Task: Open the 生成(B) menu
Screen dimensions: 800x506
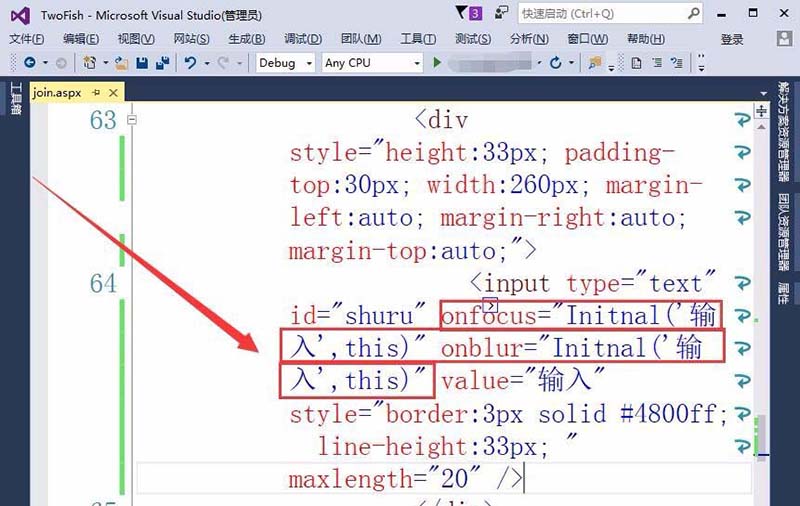Action: (246, 39)
